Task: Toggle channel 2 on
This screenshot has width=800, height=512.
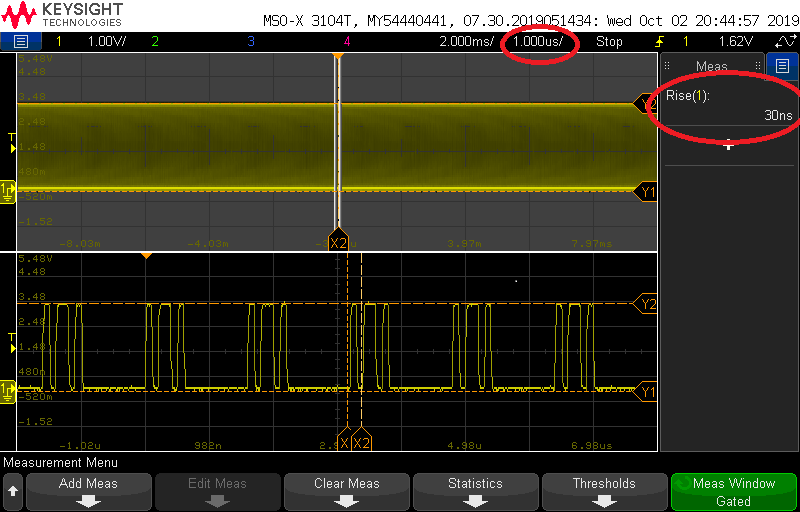Action: coord(154,42)
